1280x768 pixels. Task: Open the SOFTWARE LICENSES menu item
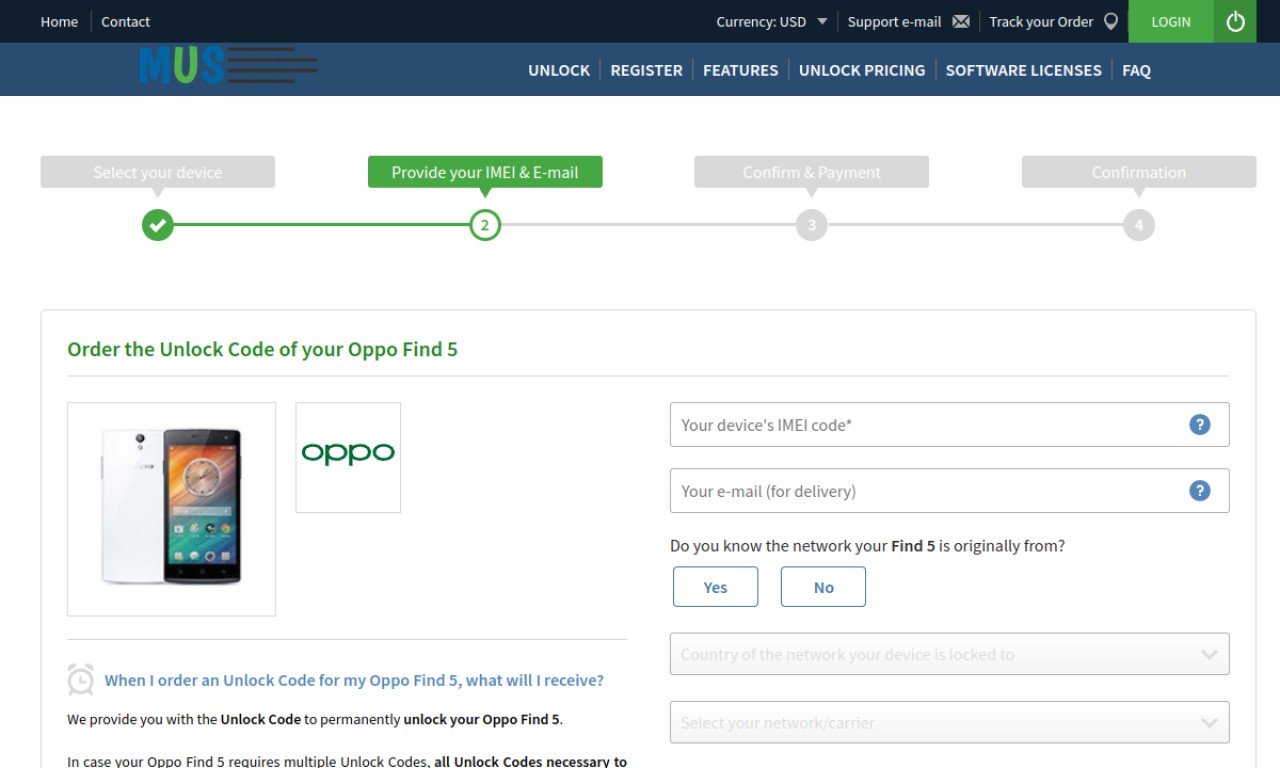[1023, 70]
